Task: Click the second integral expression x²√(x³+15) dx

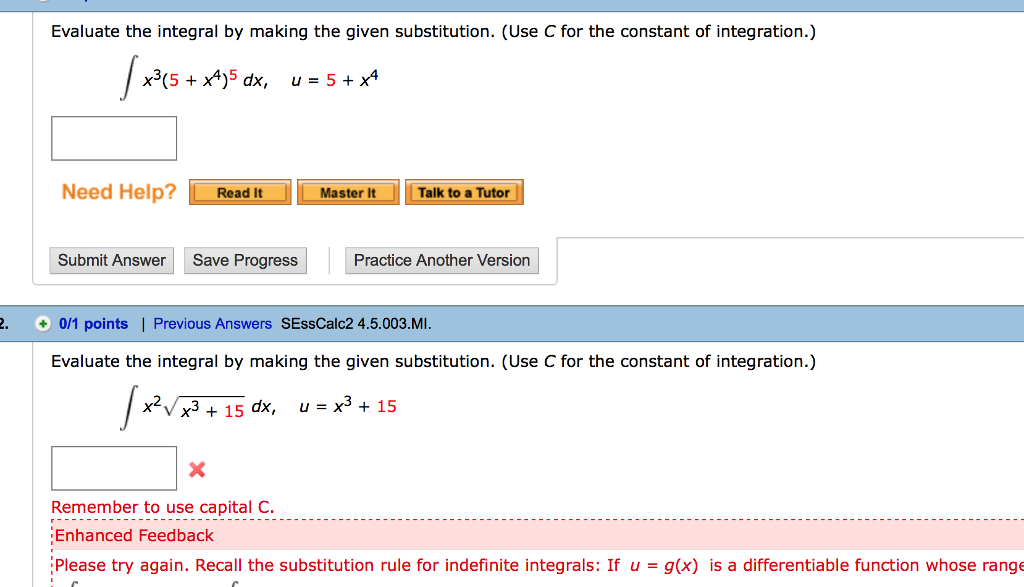Action: coord(199,407)
